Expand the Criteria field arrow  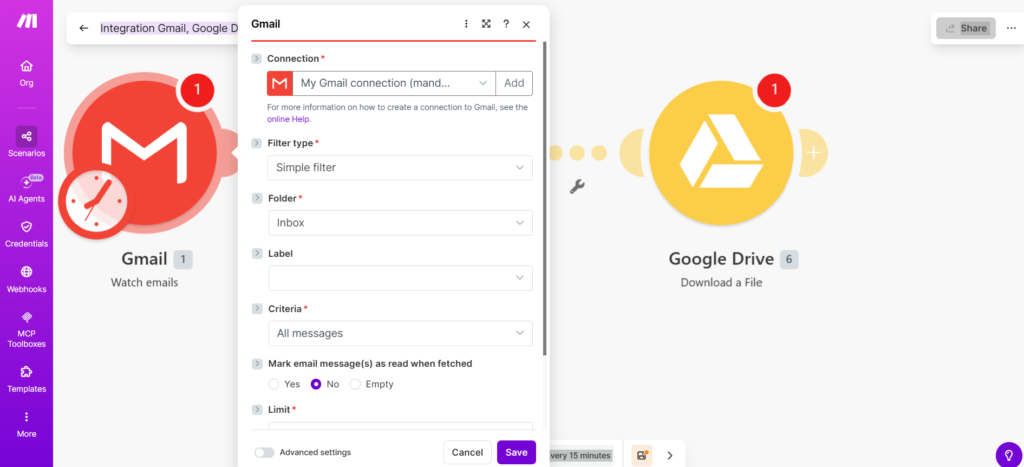[x=257, y=308]
